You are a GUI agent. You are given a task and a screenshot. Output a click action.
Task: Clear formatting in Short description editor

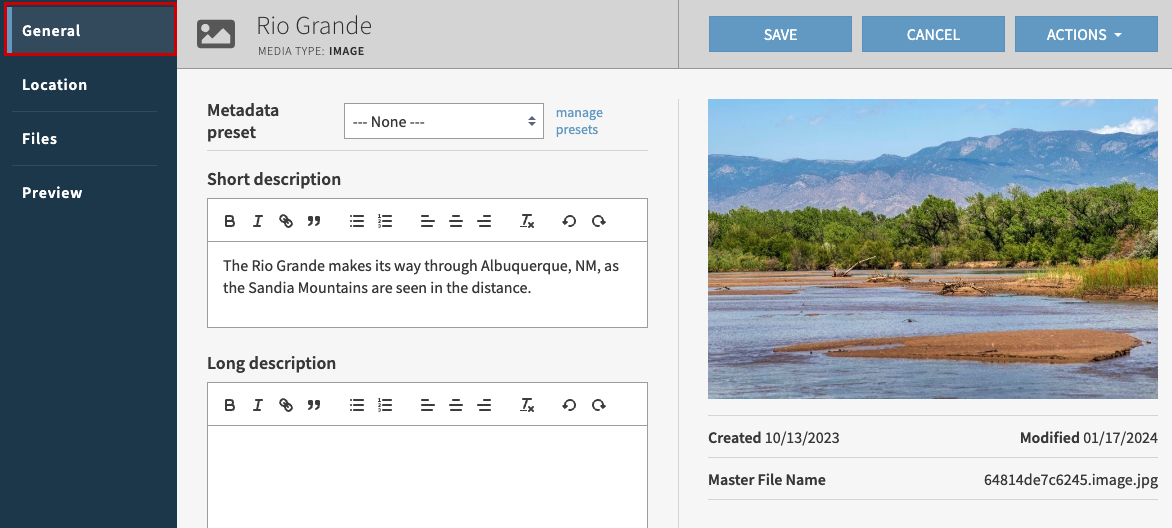click(527, 221)
